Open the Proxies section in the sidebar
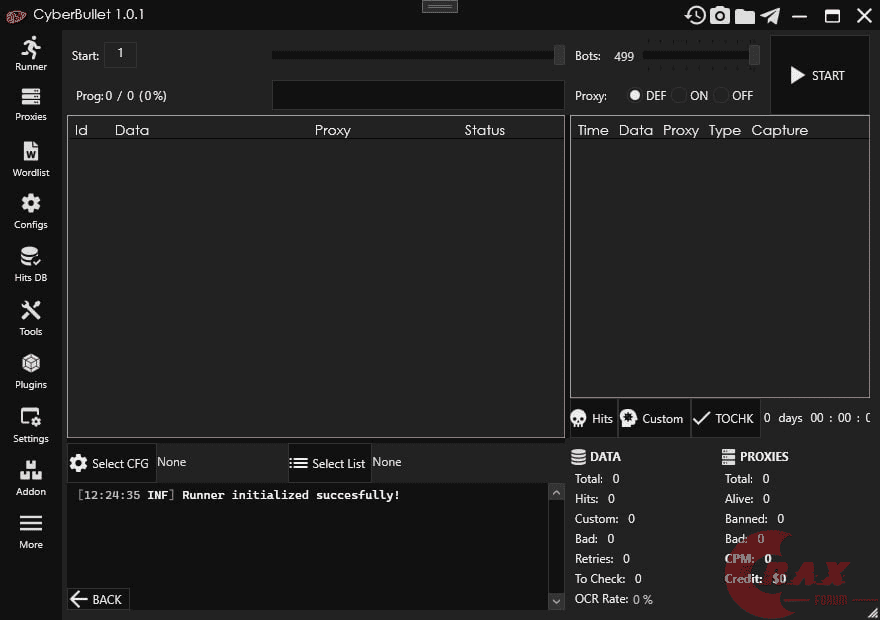 point(31,104)
